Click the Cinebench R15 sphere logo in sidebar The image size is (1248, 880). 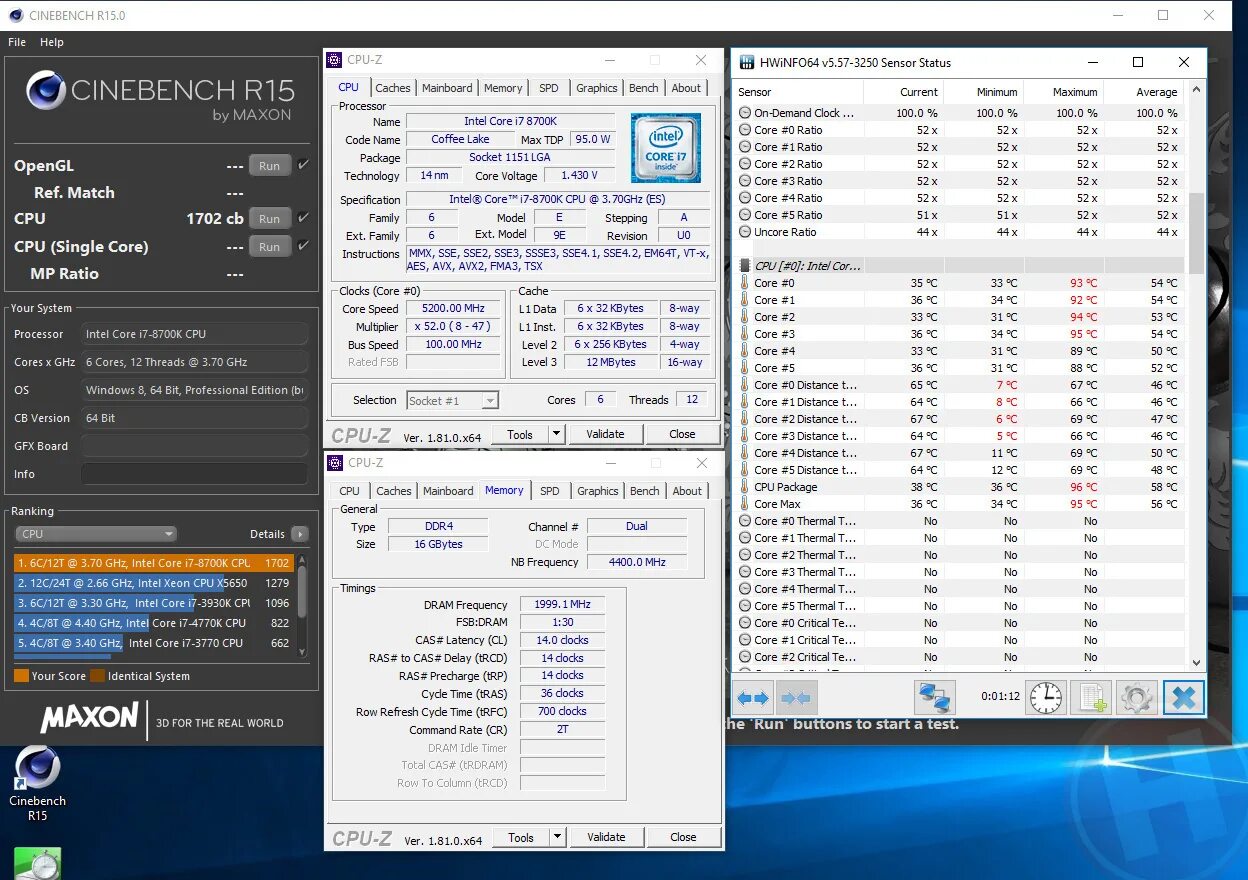click(46, 90)
